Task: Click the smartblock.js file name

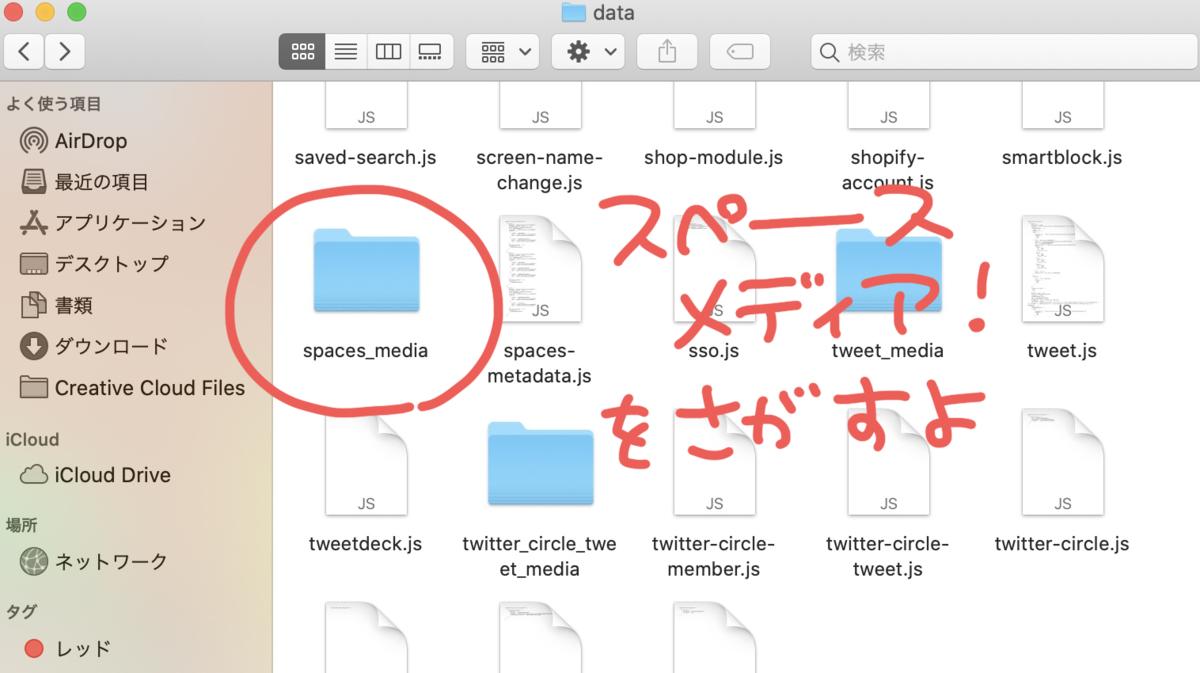Action: tap(1062, 158)
